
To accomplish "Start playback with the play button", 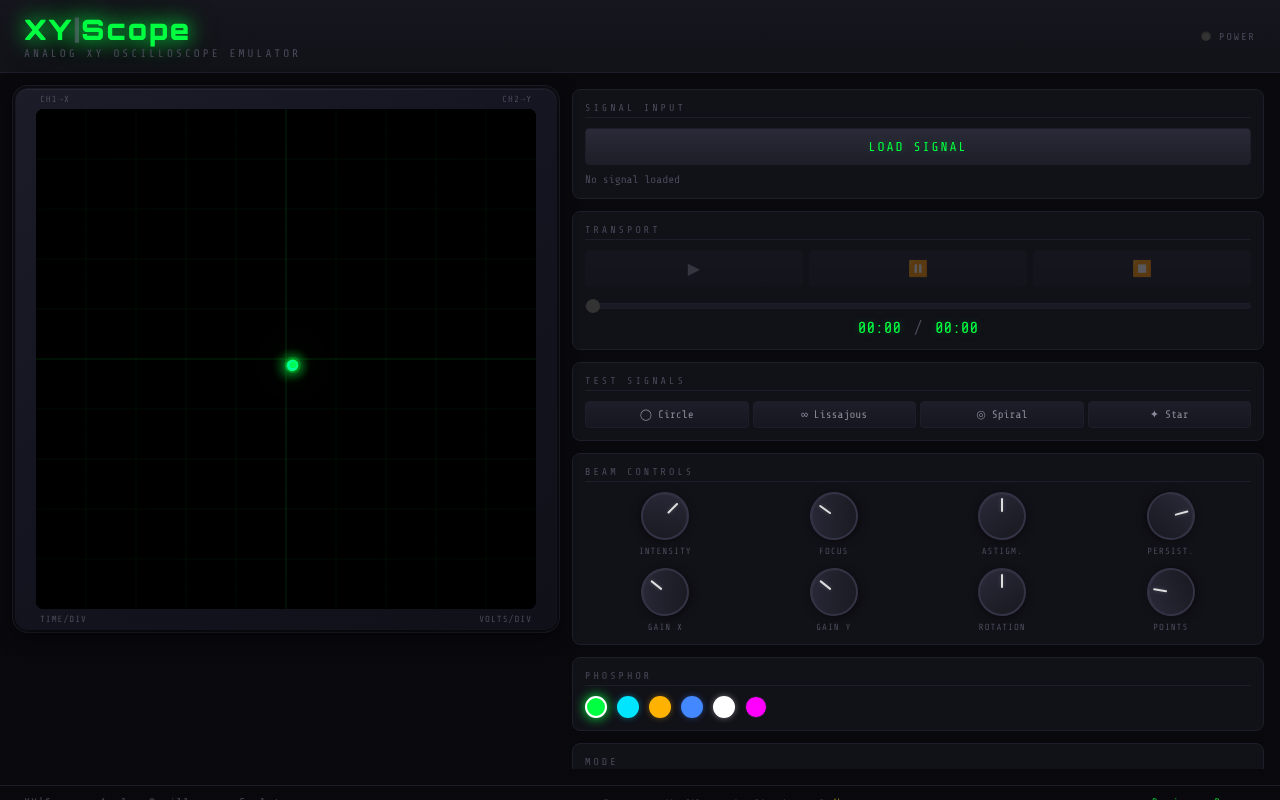I will [694, 269].
